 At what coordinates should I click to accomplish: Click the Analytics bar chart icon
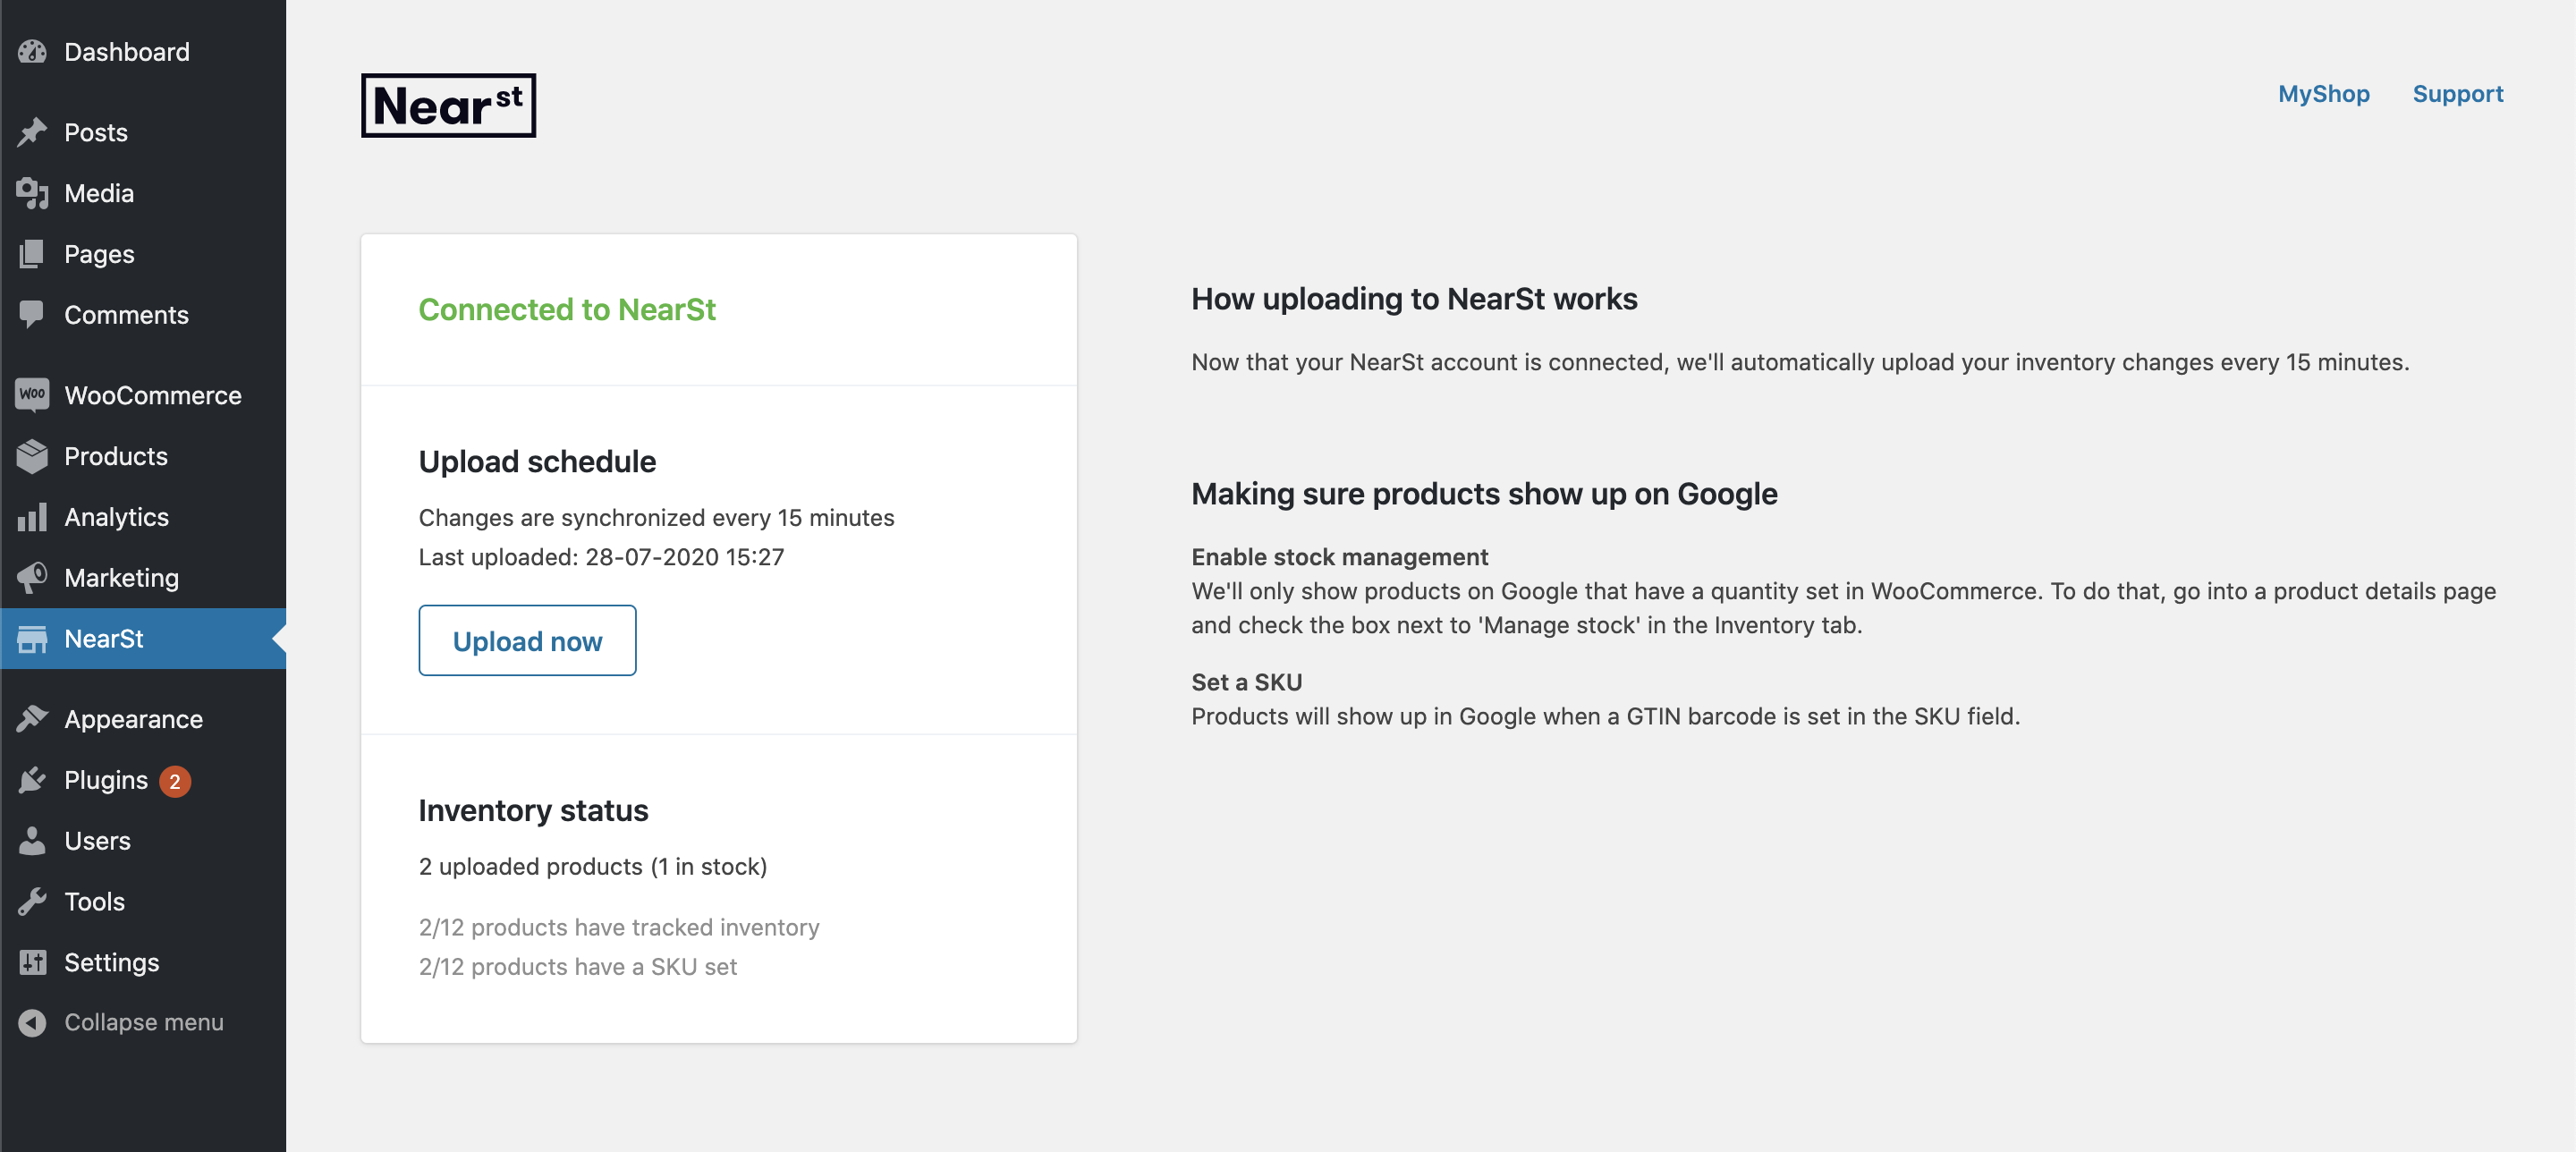[x=32, y=517]
